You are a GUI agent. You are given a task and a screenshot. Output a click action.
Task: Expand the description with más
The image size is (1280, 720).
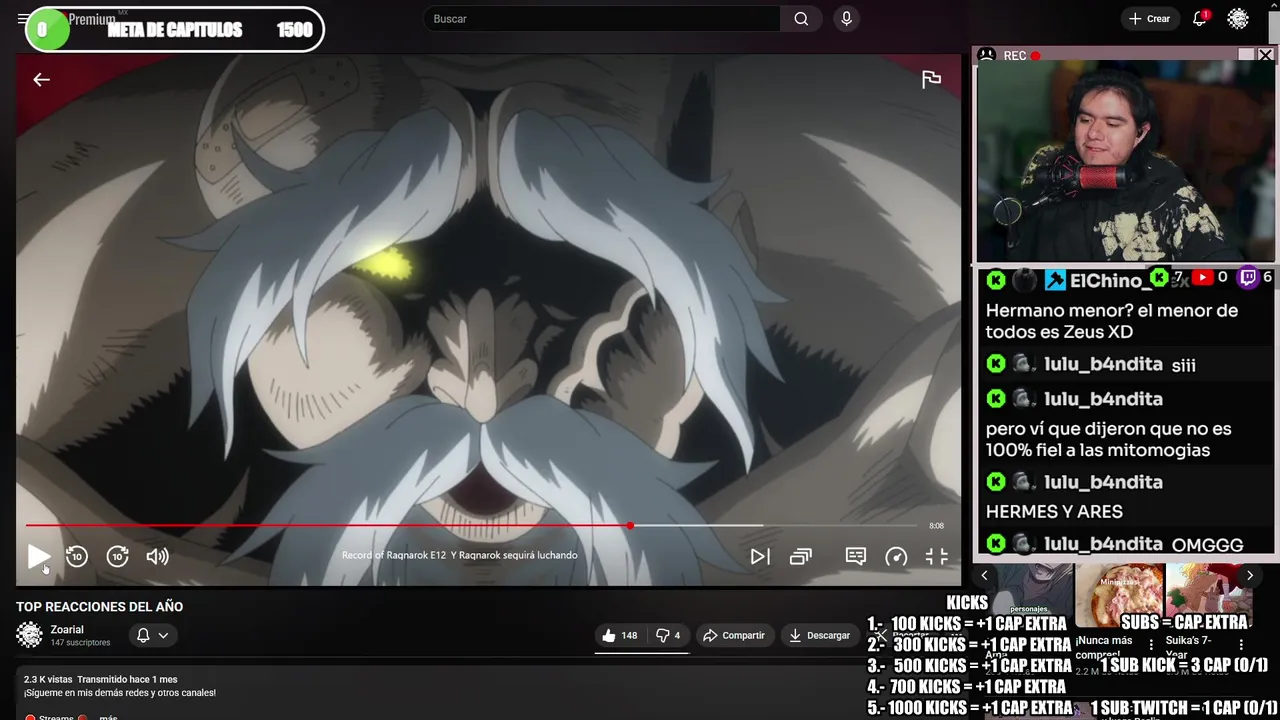coord(108,717)
